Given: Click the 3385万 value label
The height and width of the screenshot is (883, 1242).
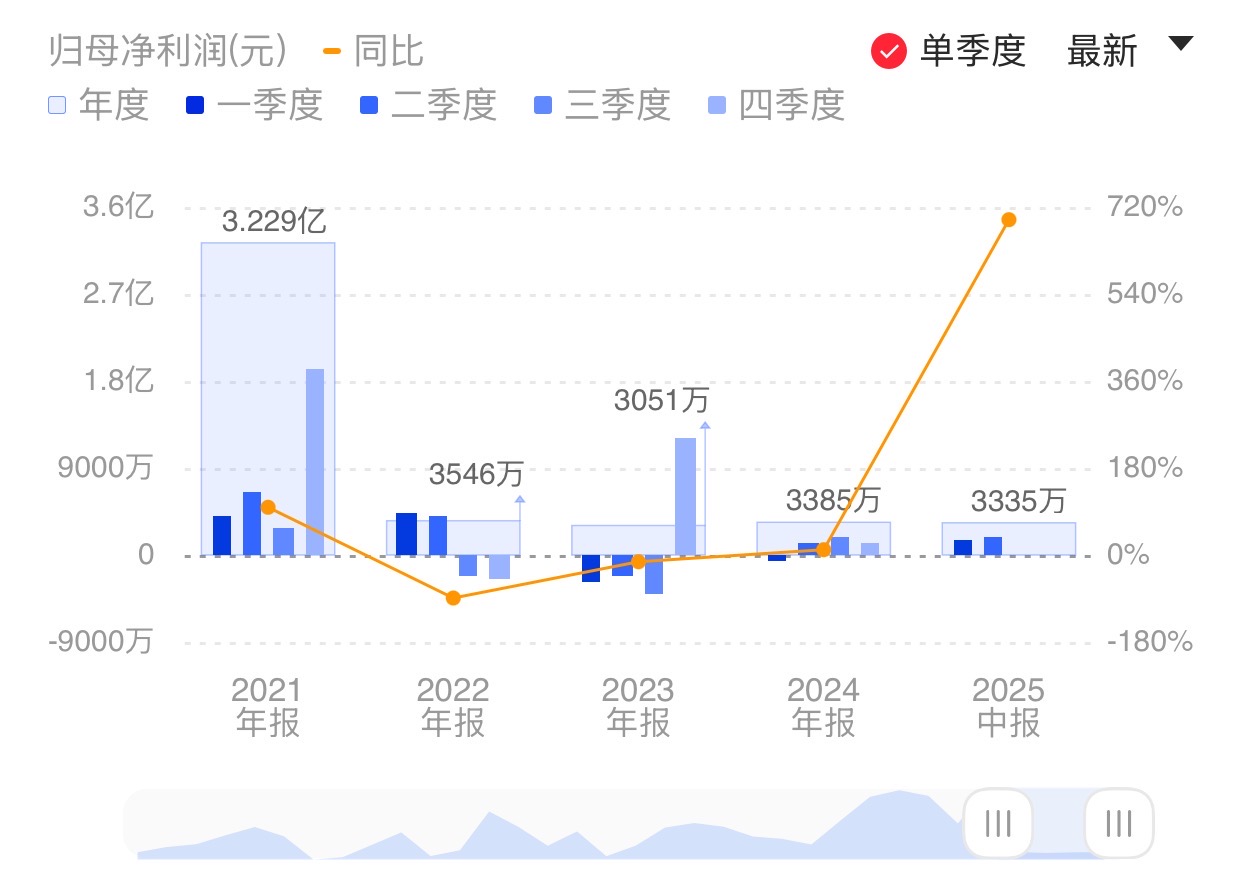Looking at the screenshot, I should [833, 499].
